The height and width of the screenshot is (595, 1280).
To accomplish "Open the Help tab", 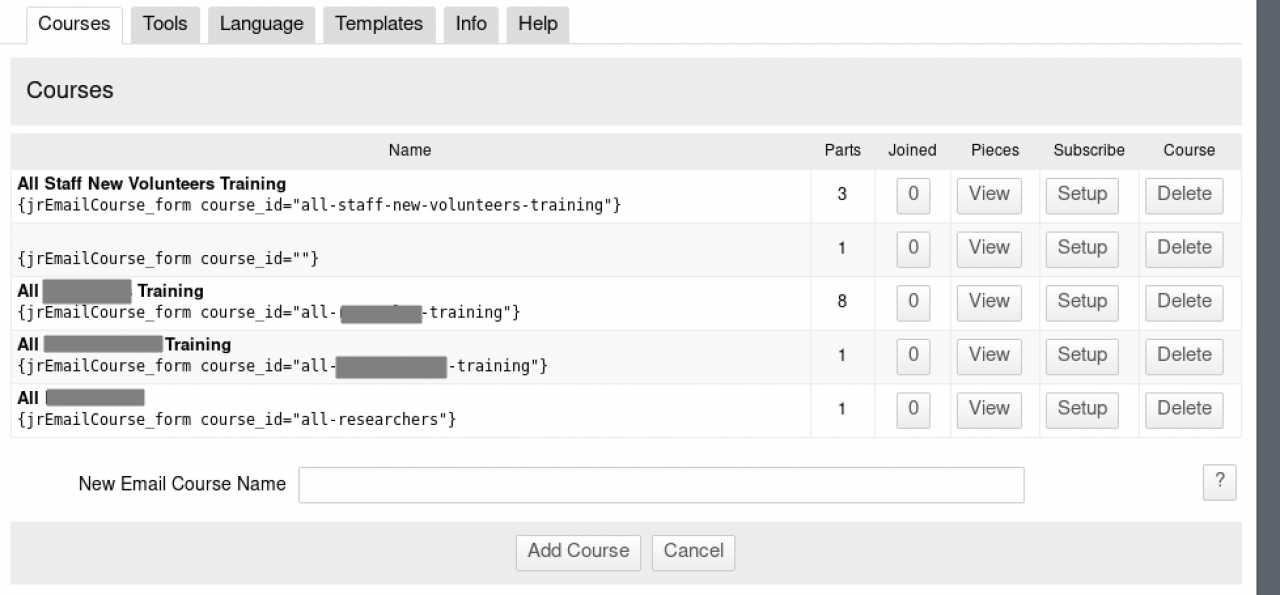I will click(538, 24).
